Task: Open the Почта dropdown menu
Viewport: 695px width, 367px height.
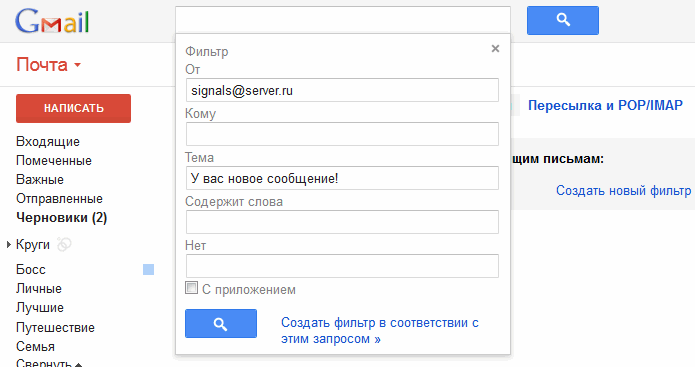Action: [49, 65]
